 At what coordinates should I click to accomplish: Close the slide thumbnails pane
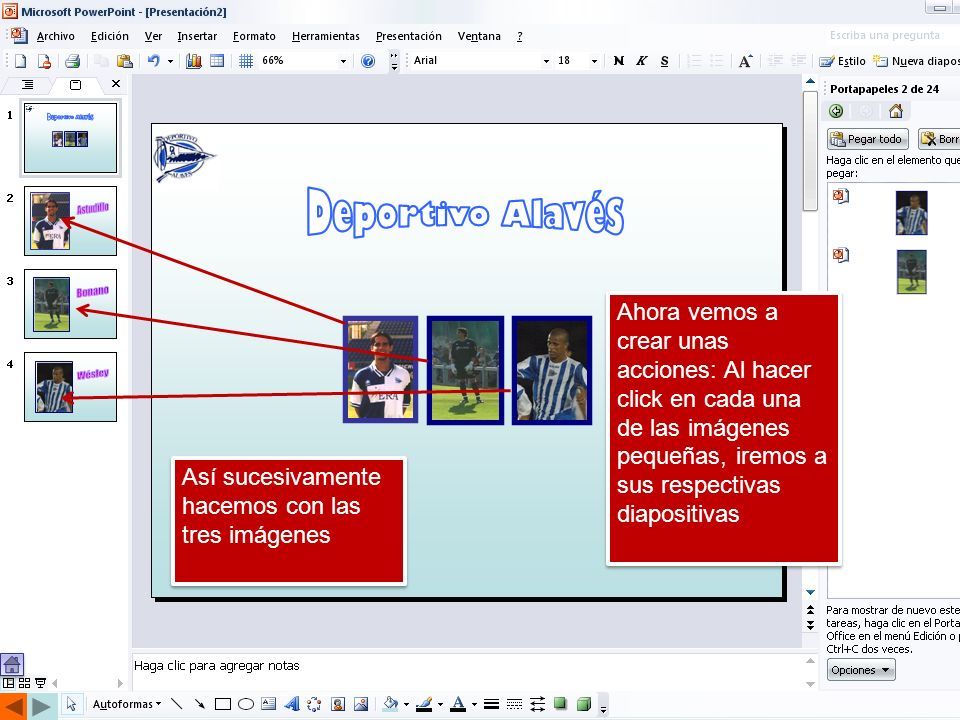(116, 84)
